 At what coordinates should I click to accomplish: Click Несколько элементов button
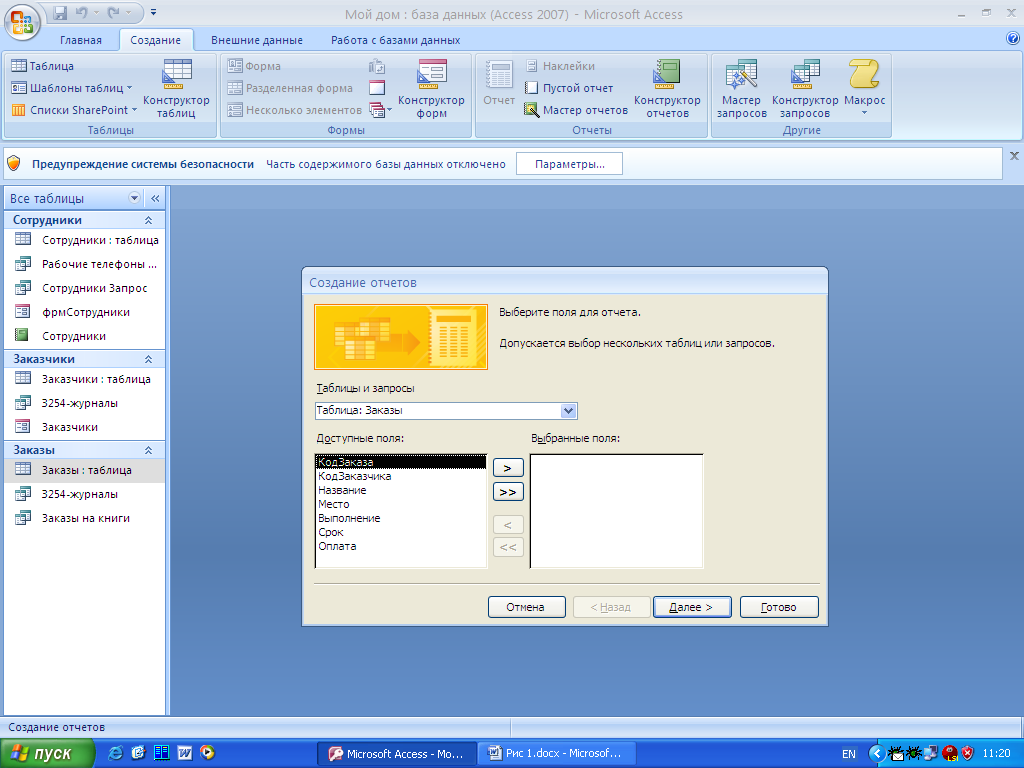(x=295, y=110)
